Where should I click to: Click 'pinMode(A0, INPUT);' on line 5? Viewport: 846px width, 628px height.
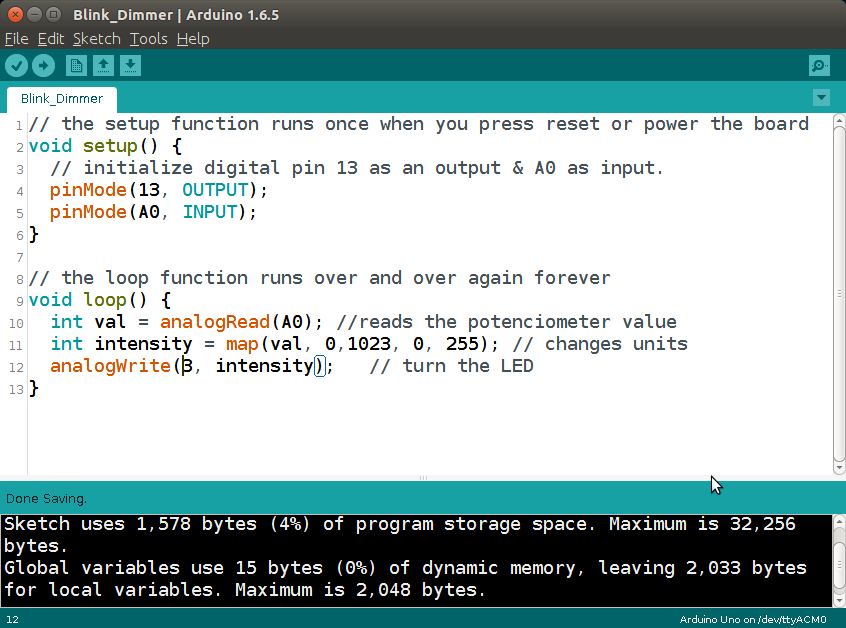(x=153, y=212)
